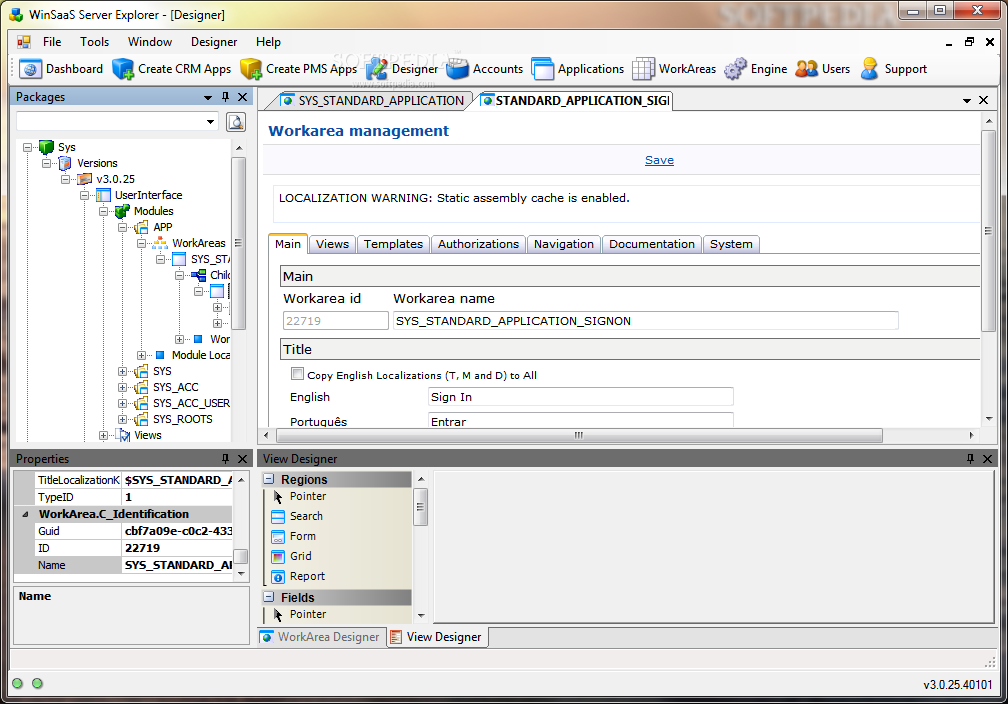Open the document tab list dropdown arrow
Screen dimensions: 1008x704
[966, 101]
